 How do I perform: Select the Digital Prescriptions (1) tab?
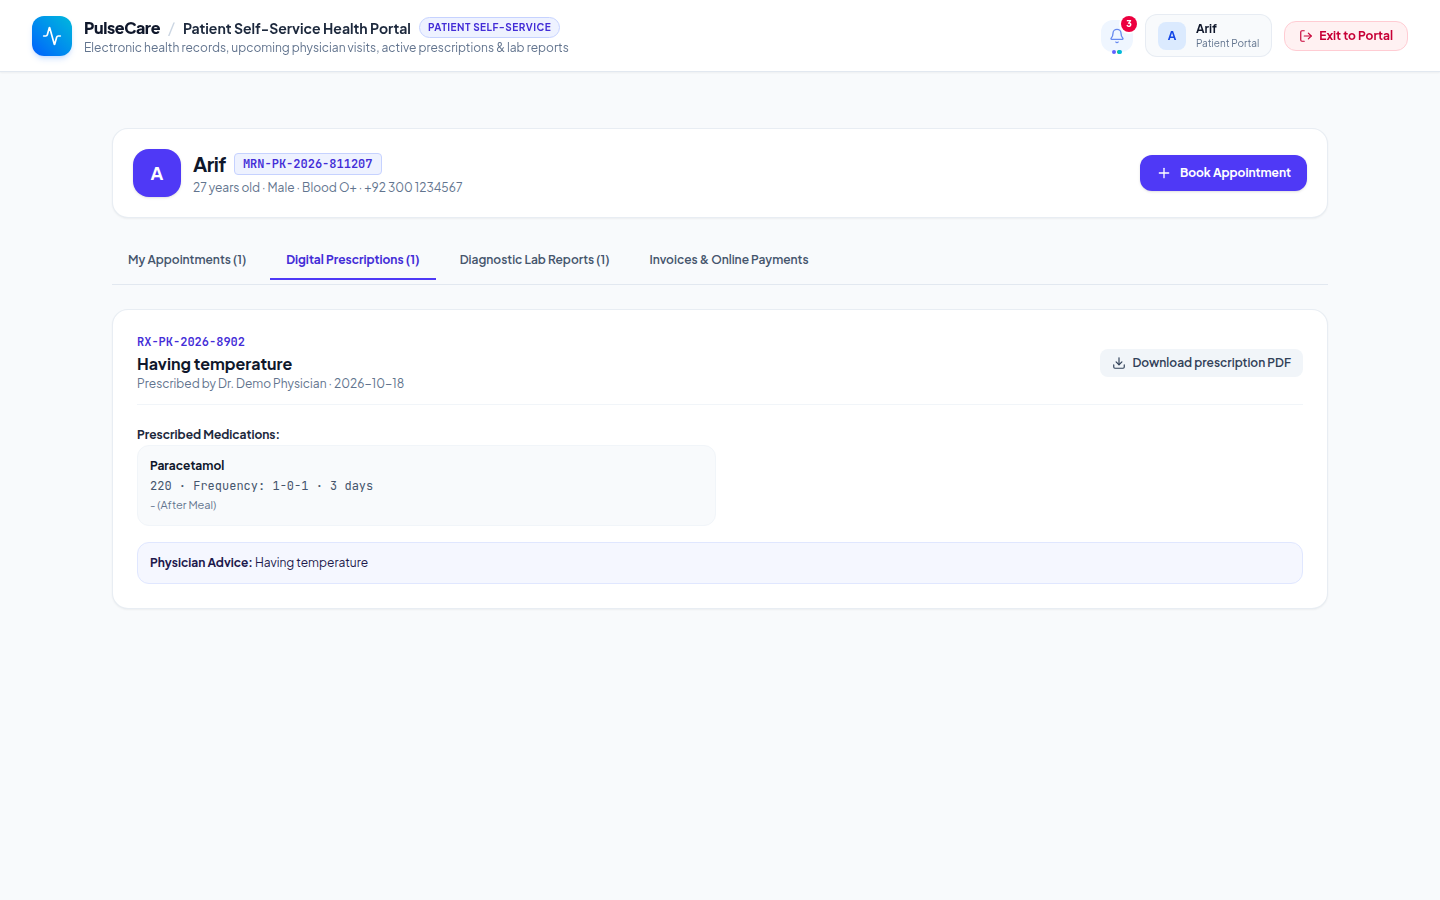click(x=353, y=260)
